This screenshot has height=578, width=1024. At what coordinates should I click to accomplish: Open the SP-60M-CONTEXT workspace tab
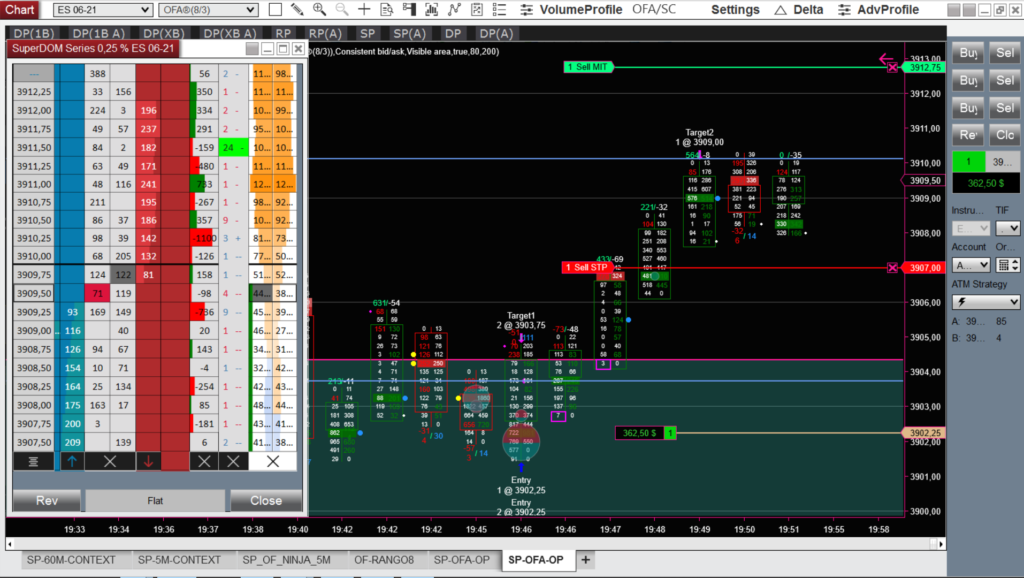71,560
